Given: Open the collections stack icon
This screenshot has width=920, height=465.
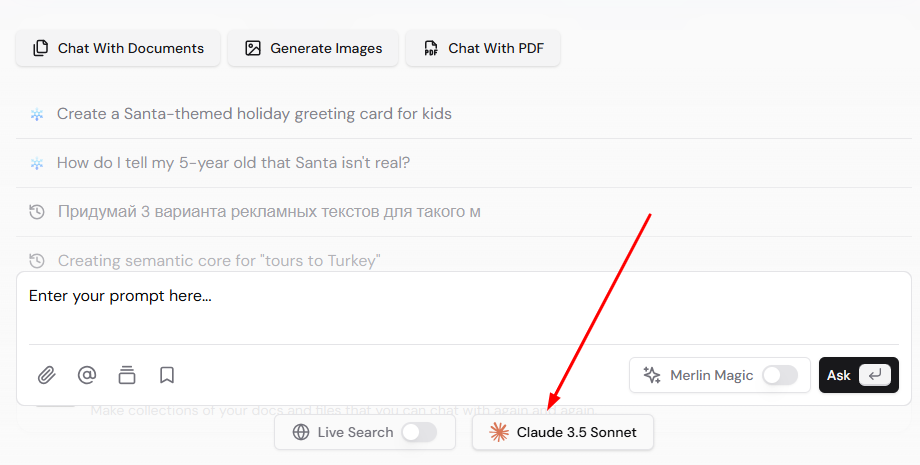Looking at the screenshot, I should pos(127,375).
